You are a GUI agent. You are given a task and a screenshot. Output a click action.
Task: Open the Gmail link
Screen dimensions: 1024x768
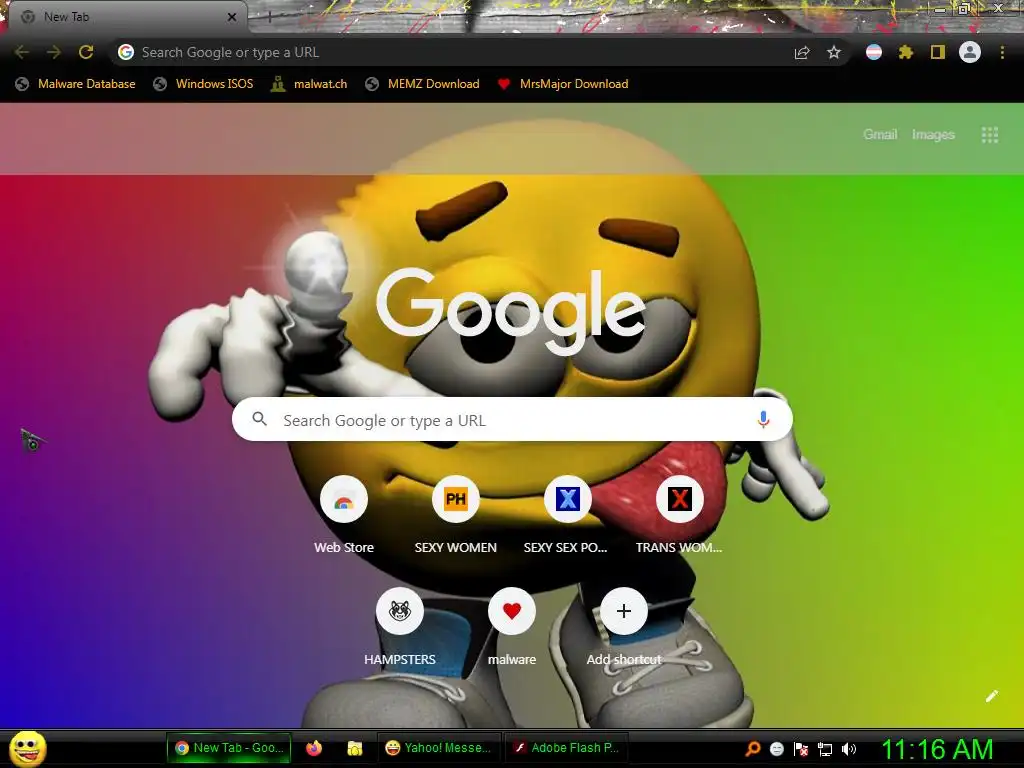(x=880, y=135)
